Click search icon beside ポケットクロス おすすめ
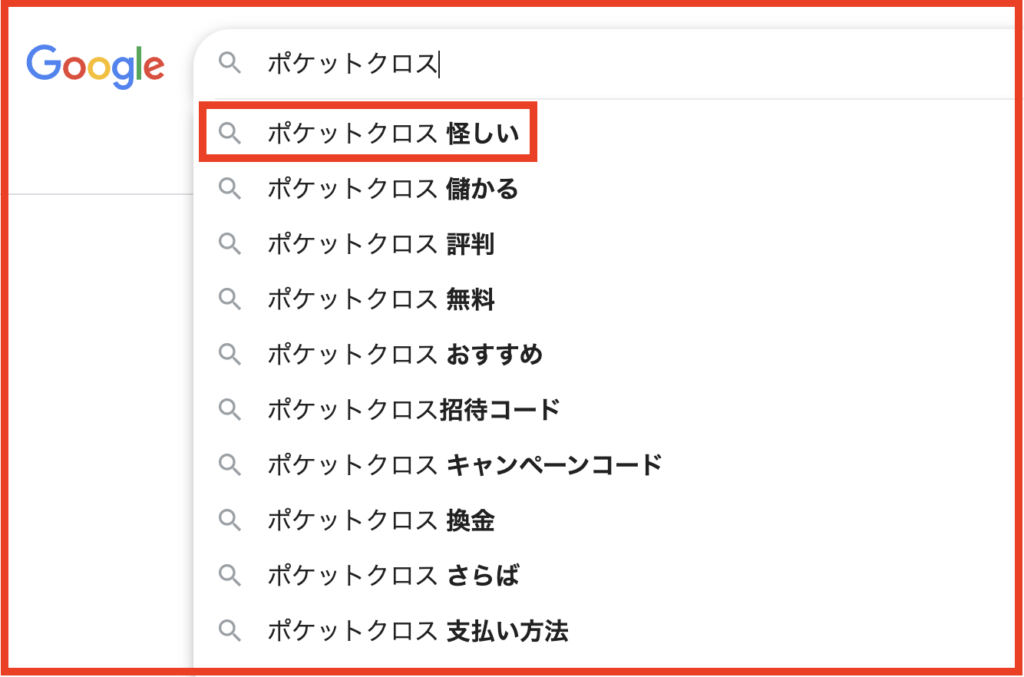The image size is (1024, 677). tap(230, 353)
